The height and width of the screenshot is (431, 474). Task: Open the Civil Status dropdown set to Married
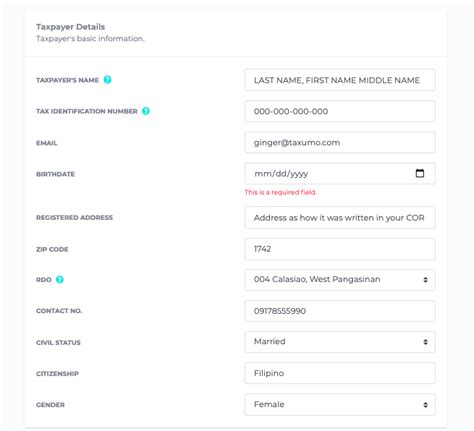tap(340, 342)
